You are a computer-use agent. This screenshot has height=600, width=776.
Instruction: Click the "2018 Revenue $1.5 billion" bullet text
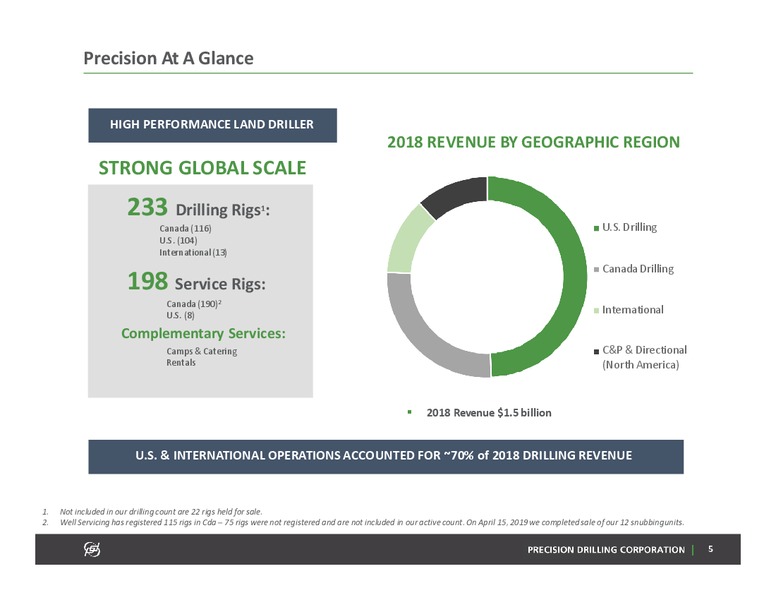click(489, 413)
